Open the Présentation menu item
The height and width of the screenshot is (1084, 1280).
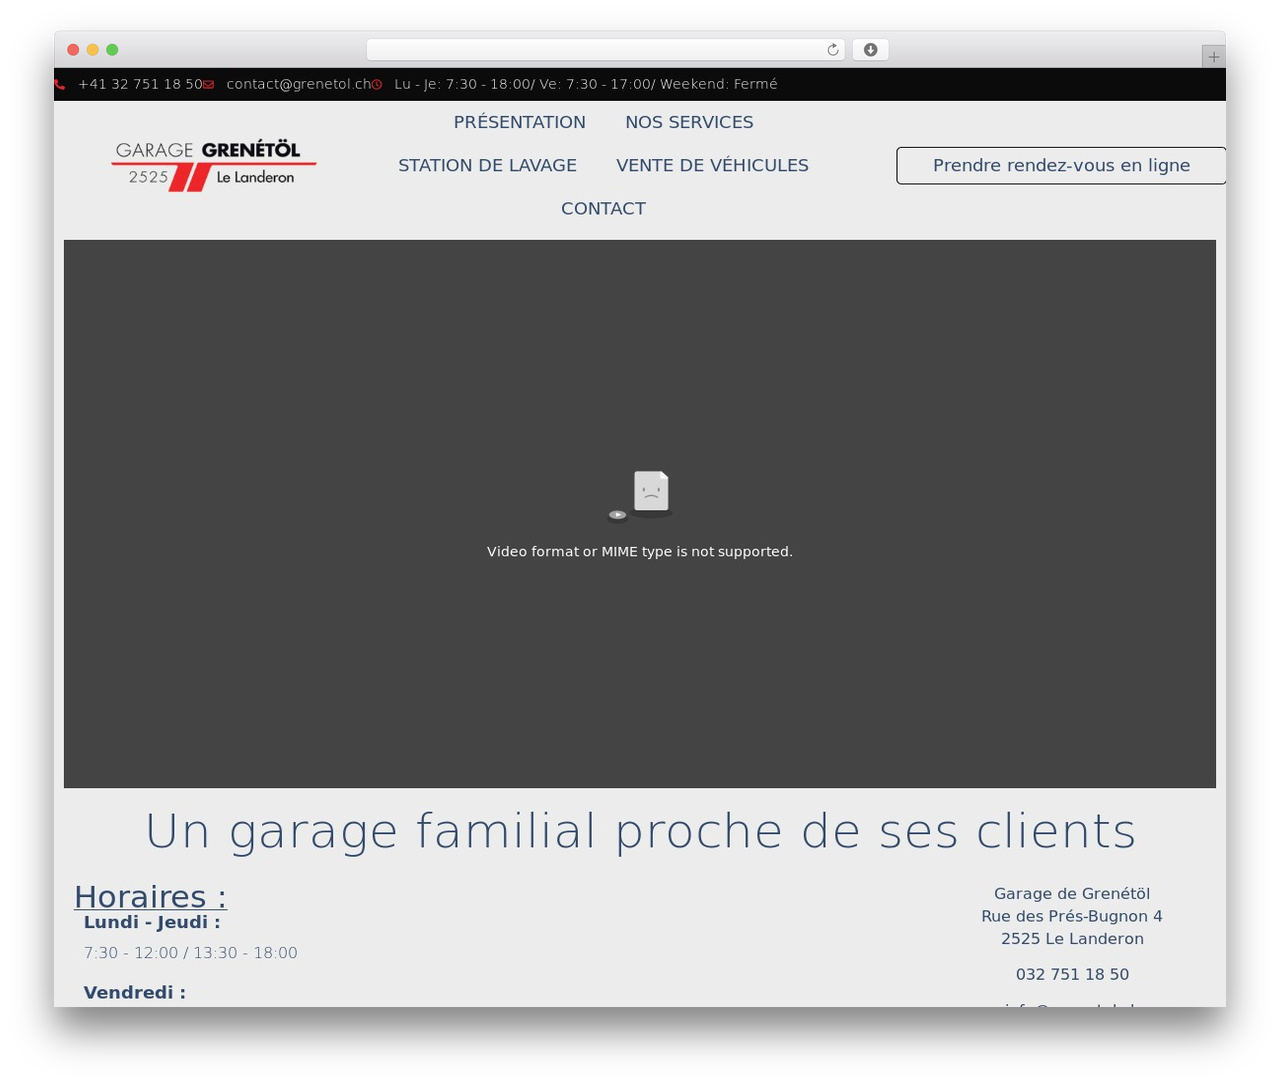tap(520, 122)
